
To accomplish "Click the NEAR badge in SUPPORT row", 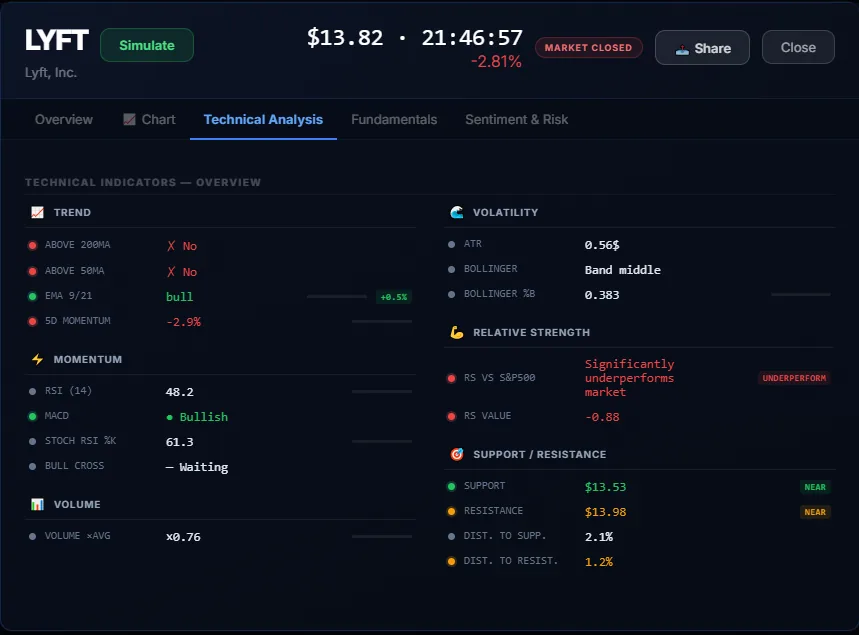I will pyautogui.click(x=815, y=487).
